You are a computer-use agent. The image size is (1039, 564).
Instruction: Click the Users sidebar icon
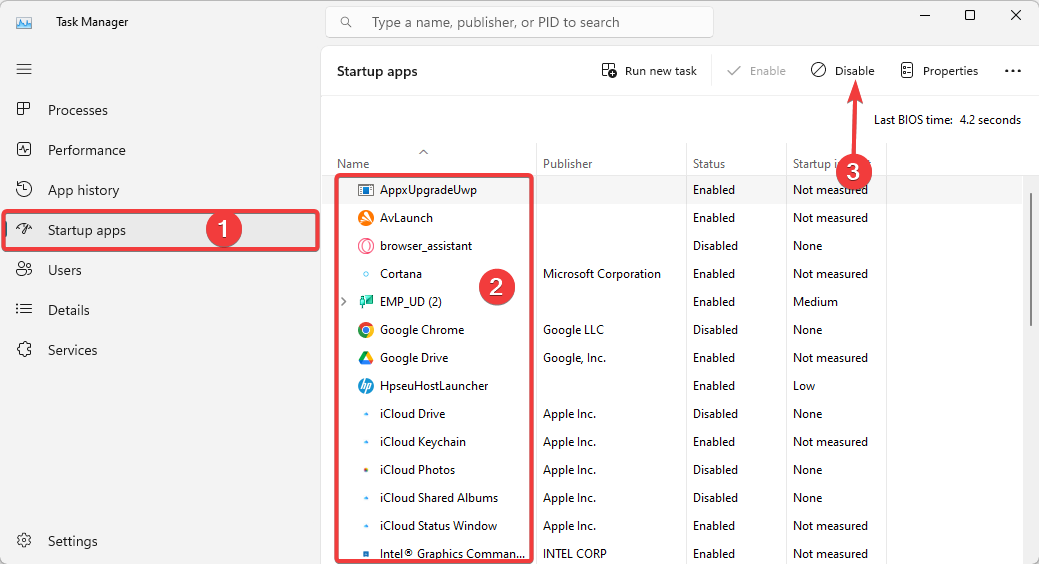24,270
